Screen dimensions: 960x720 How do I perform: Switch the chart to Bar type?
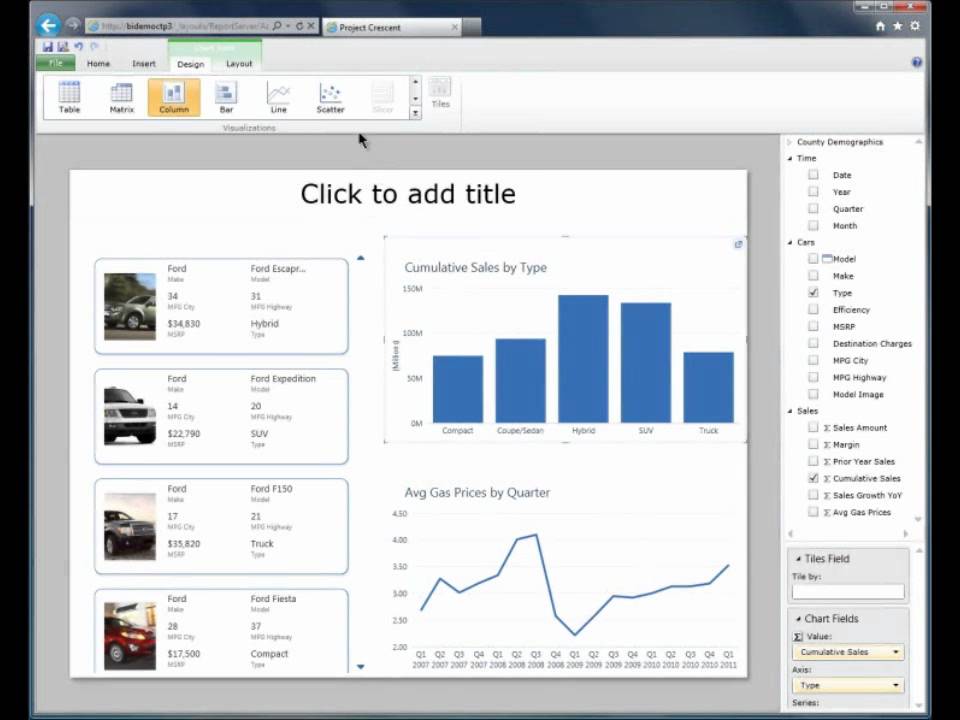pyautogui.click(x=226, y=97)
